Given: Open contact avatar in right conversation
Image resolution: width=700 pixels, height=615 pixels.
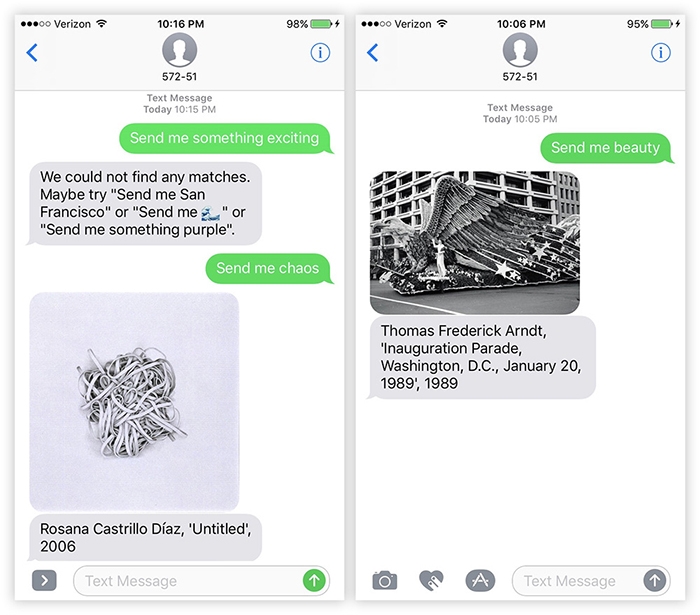Looking at the screenshot, I should 520,50.
